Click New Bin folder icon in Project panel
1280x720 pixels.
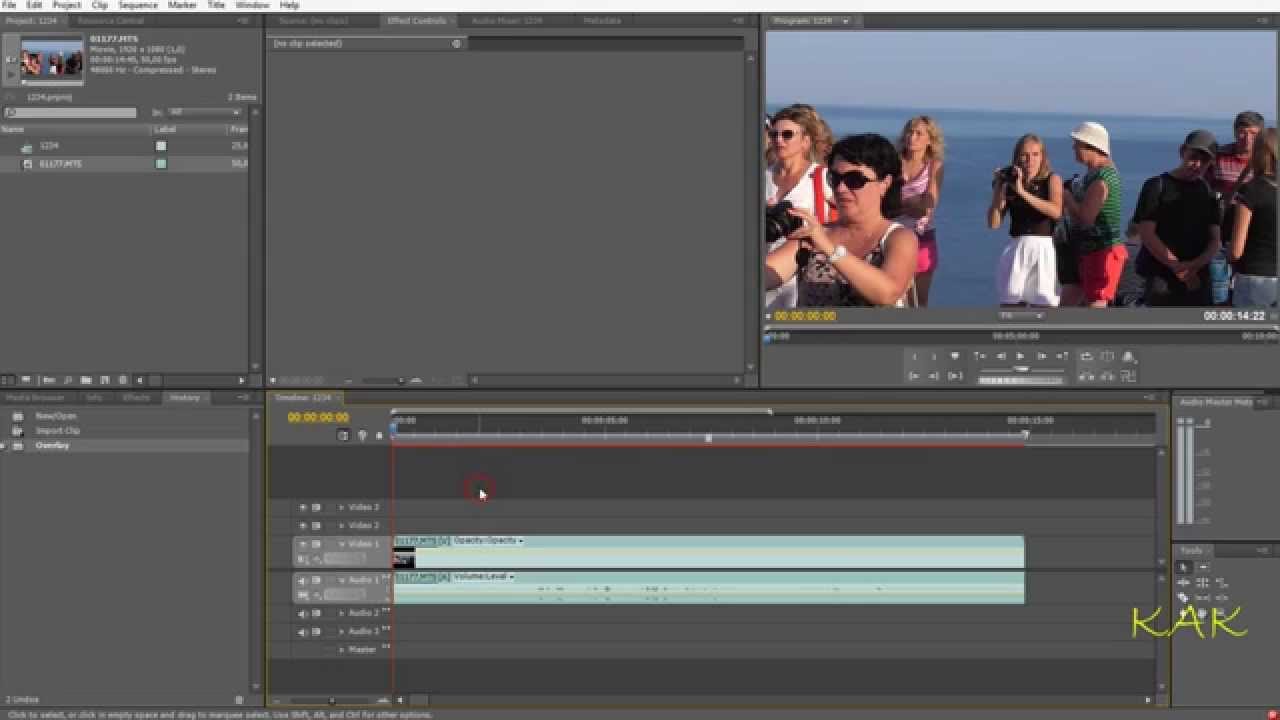[85, 380]
